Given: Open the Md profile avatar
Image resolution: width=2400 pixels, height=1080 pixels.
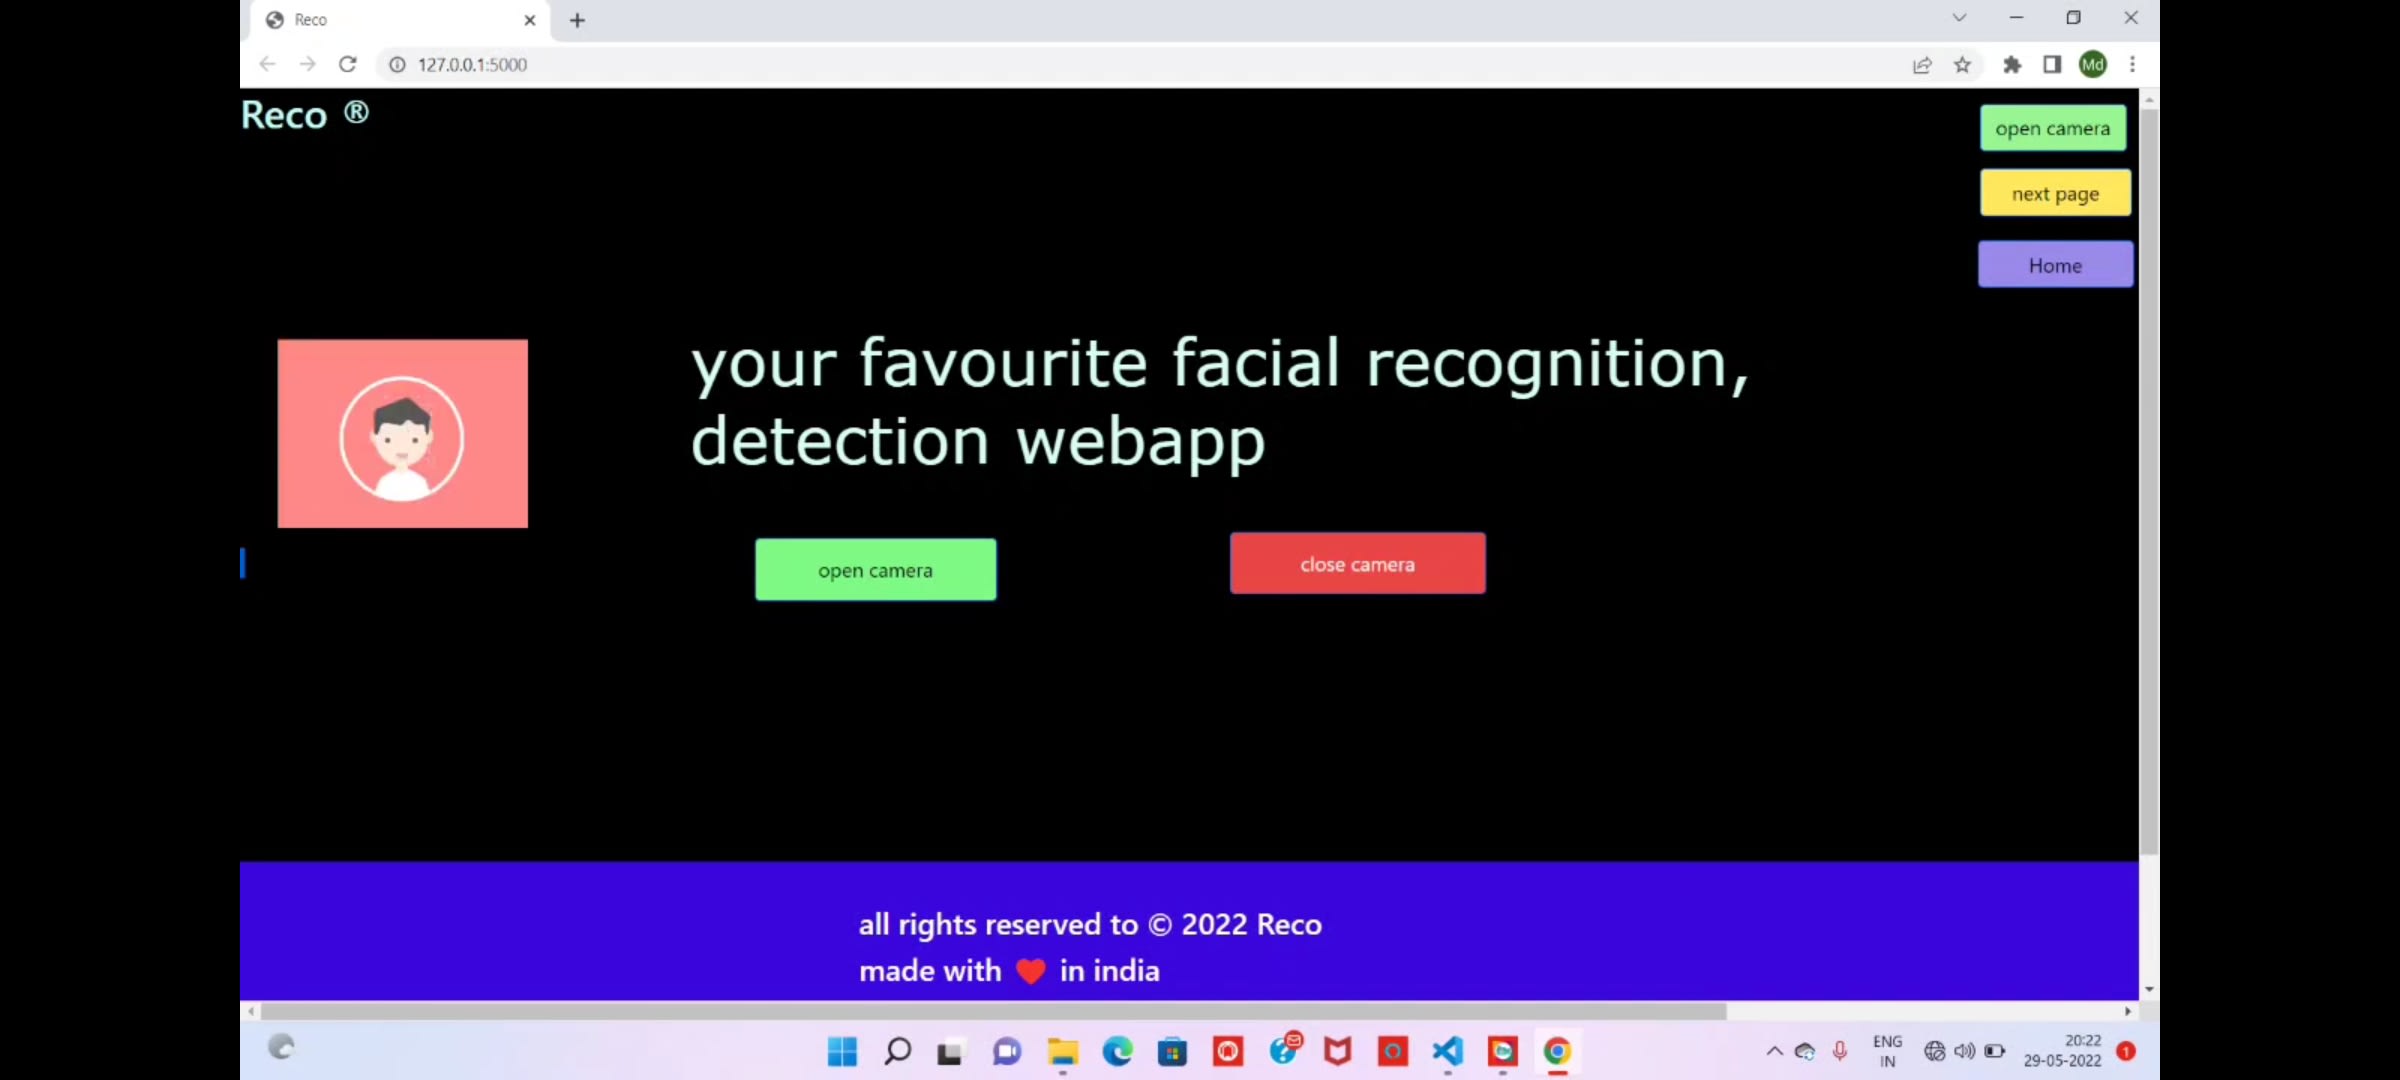Looking at the screenshot, I should pyautogui.click(x=2092, y=65).
